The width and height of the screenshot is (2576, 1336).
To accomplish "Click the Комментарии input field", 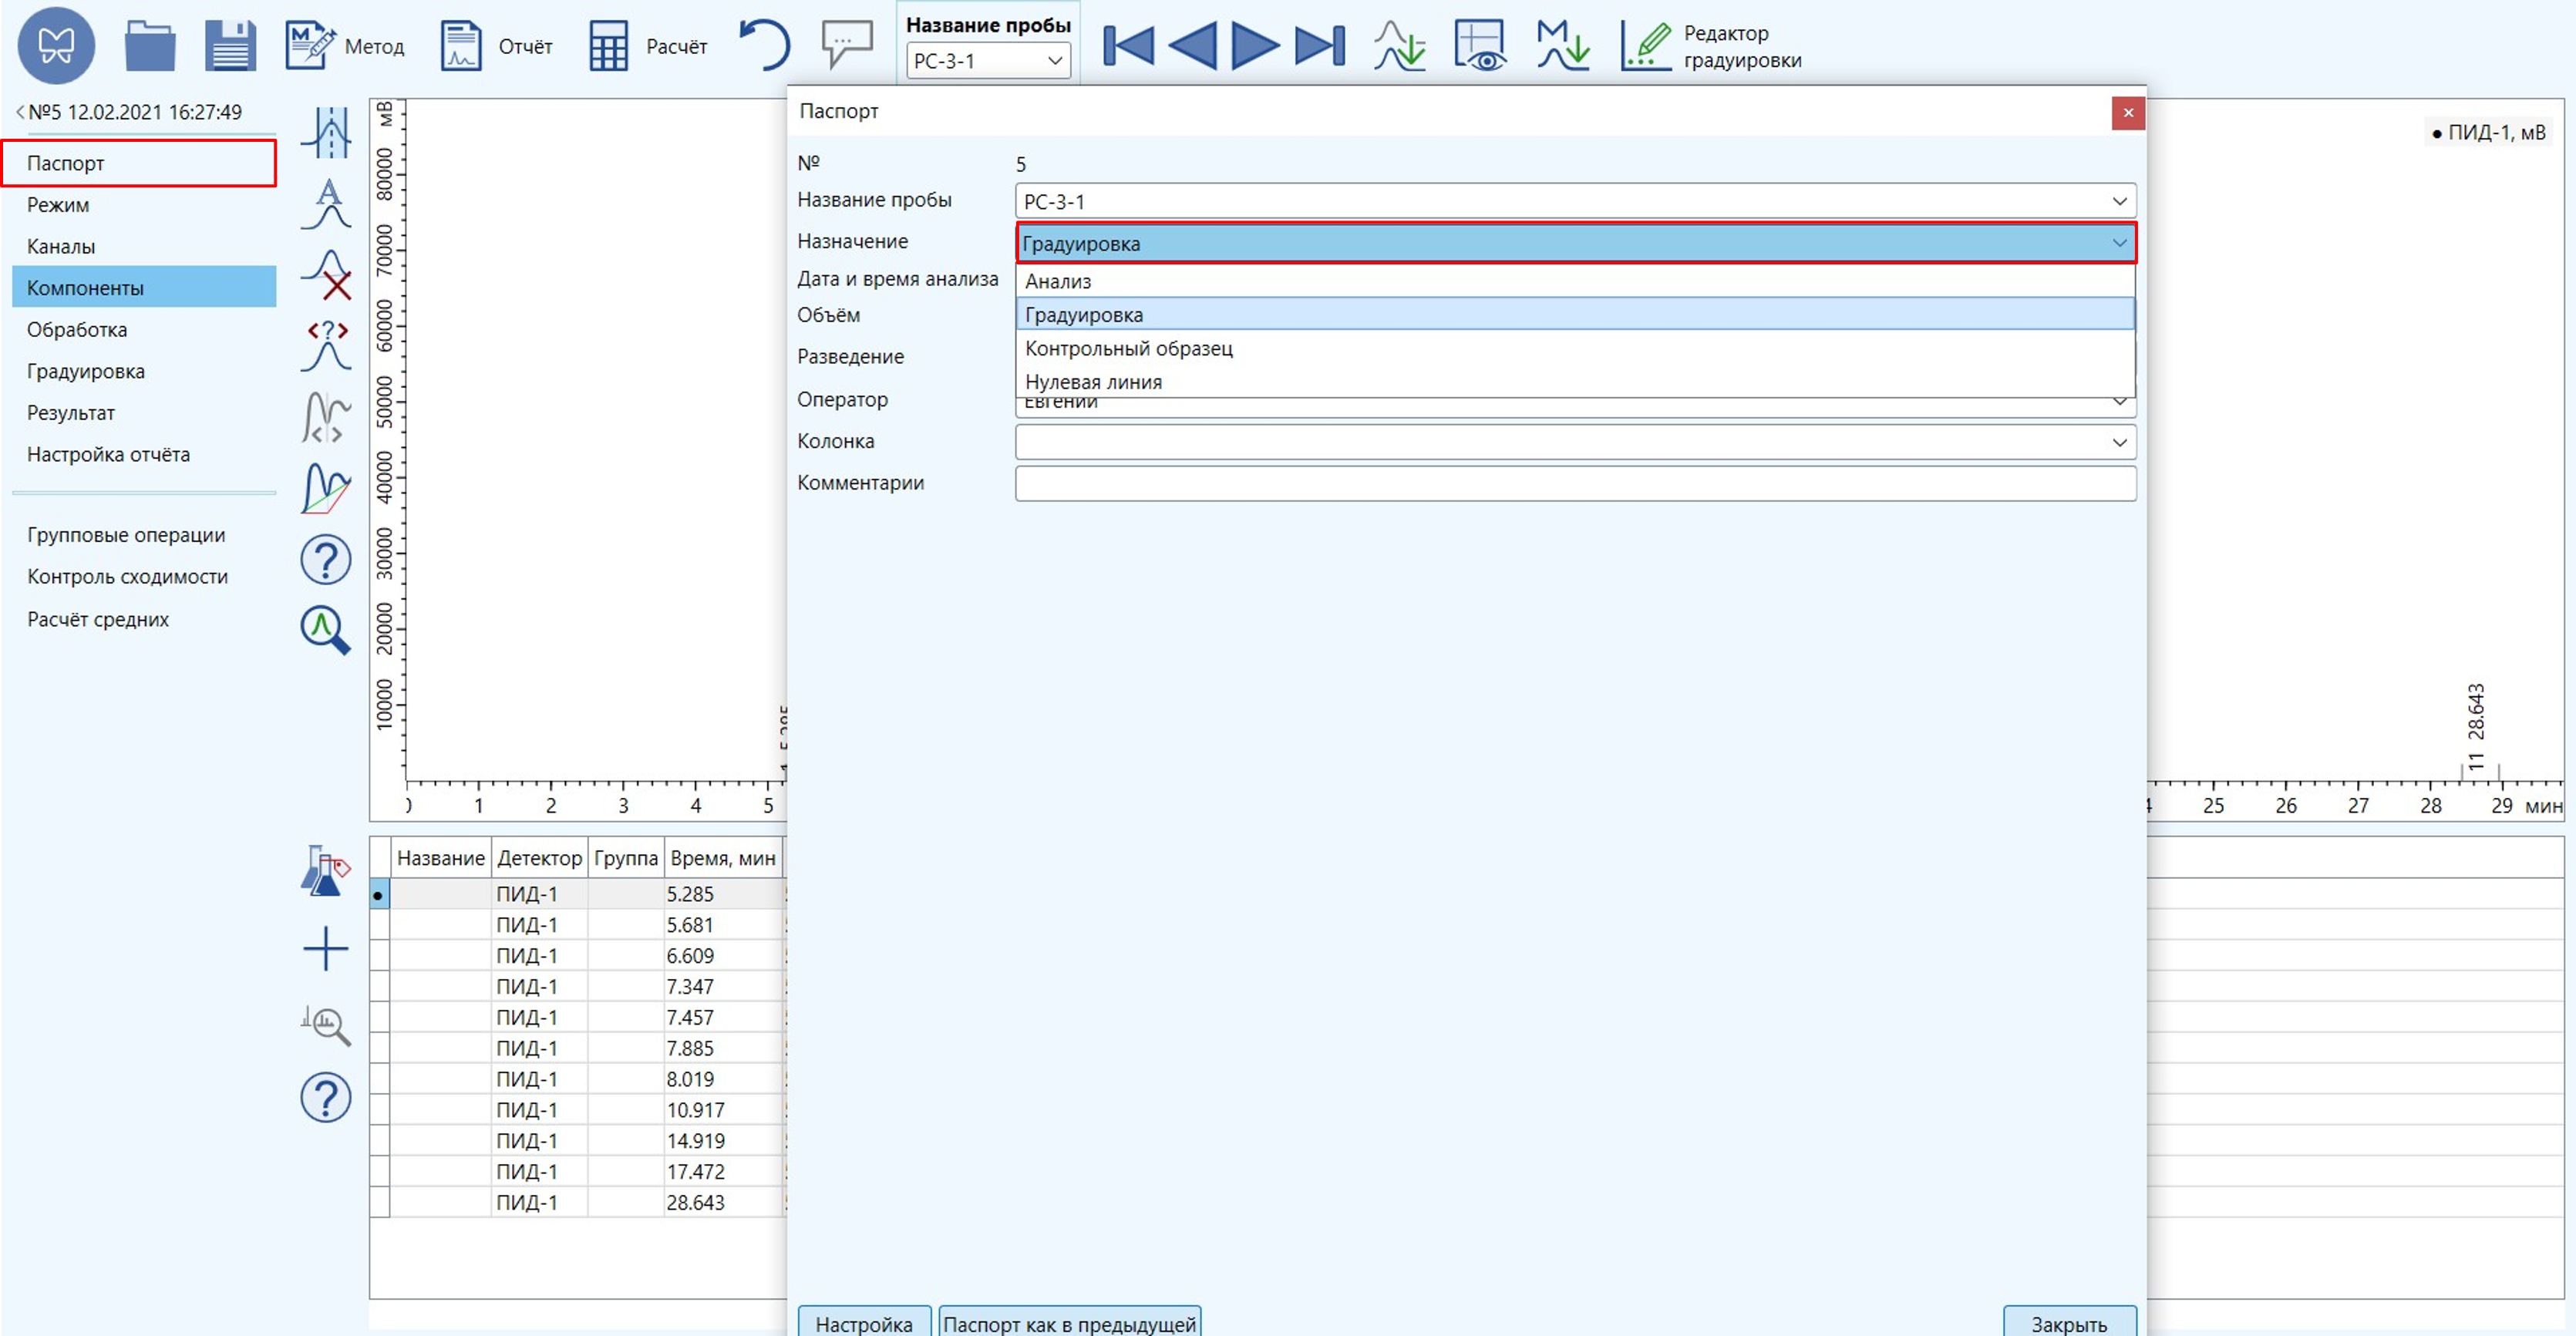I will coord(1574,483).
